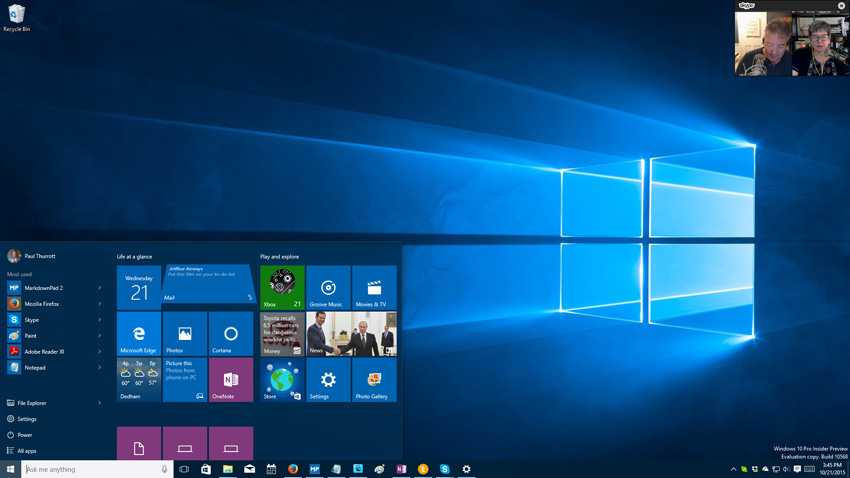Open OneNote from the taskbar
Screen dimensions: 850x478
tap(401, 469)
